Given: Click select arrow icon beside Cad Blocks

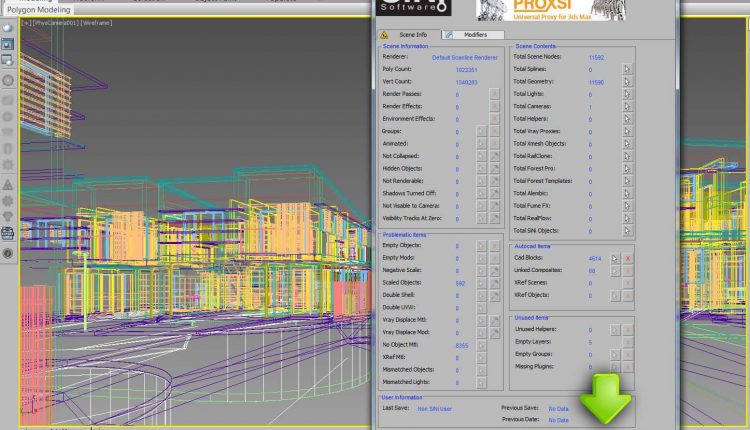Looking at the screenshot, I should (615, 258).
